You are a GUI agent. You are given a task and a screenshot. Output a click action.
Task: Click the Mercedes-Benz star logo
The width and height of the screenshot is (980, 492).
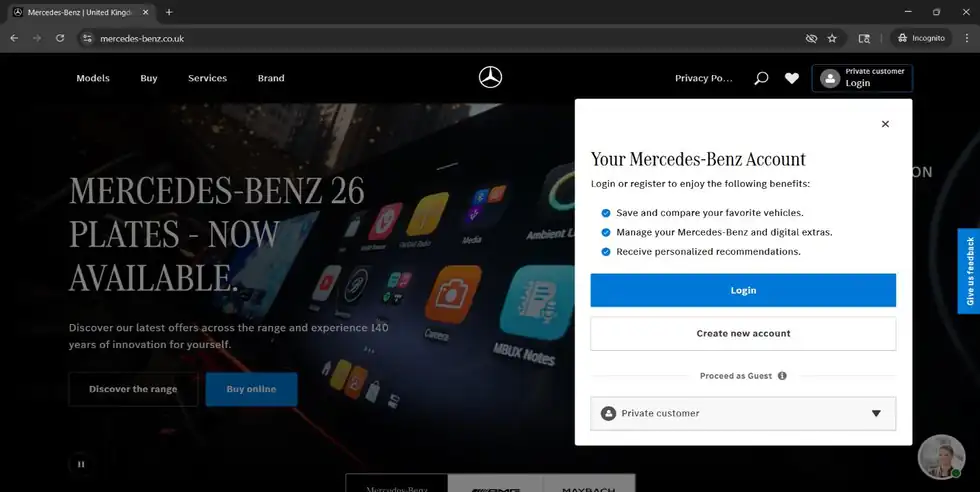[491, 78]
